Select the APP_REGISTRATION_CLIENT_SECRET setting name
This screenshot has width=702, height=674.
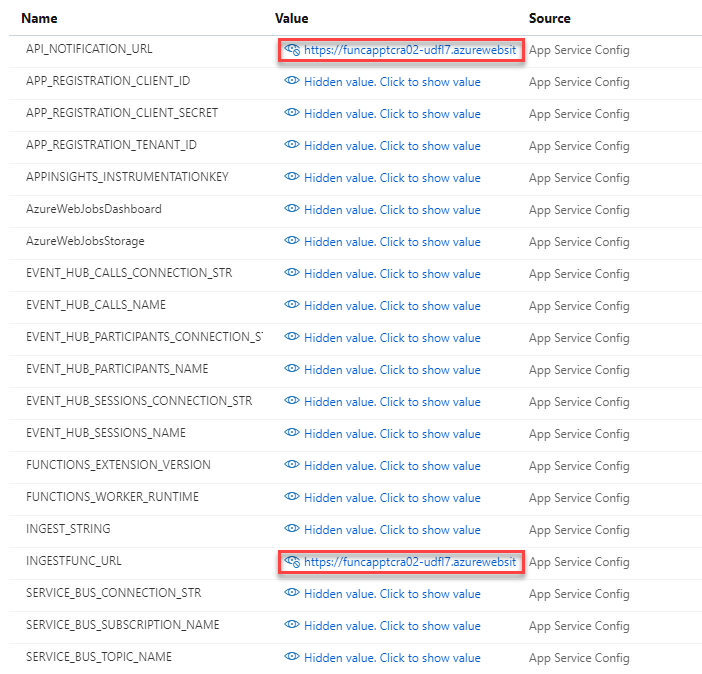point(122,113)
